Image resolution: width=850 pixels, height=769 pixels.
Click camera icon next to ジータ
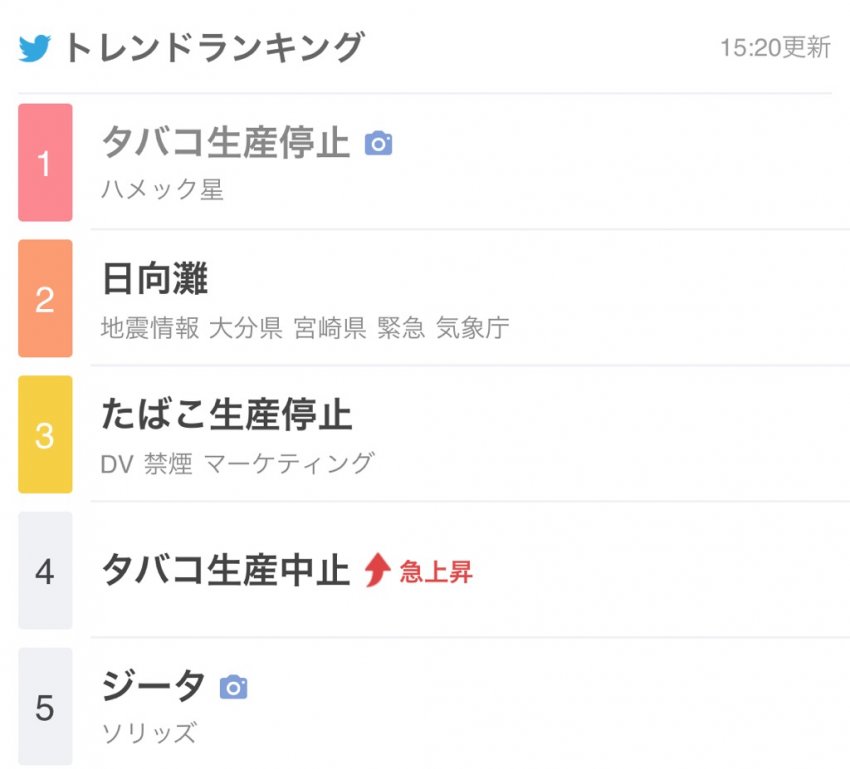pyautogui.click(x=233, y=687)
